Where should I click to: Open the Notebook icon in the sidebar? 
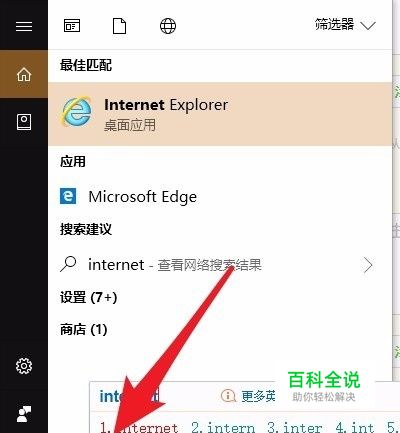coord(24,122)
